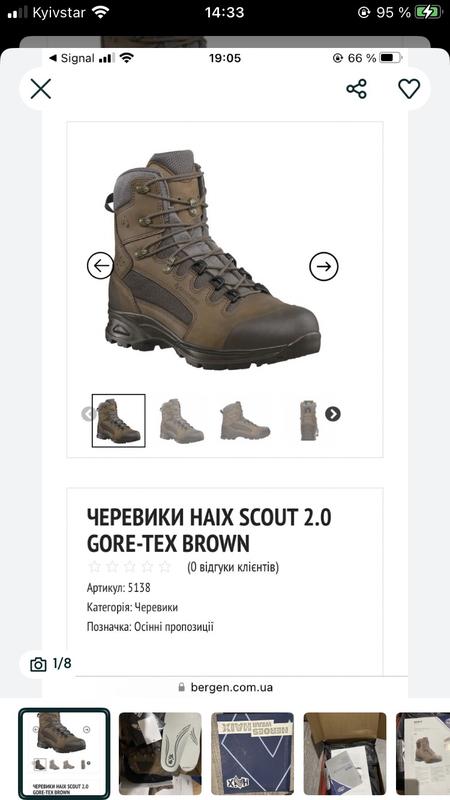Tap the main HAIX Scout boot image

coord(213,259)
